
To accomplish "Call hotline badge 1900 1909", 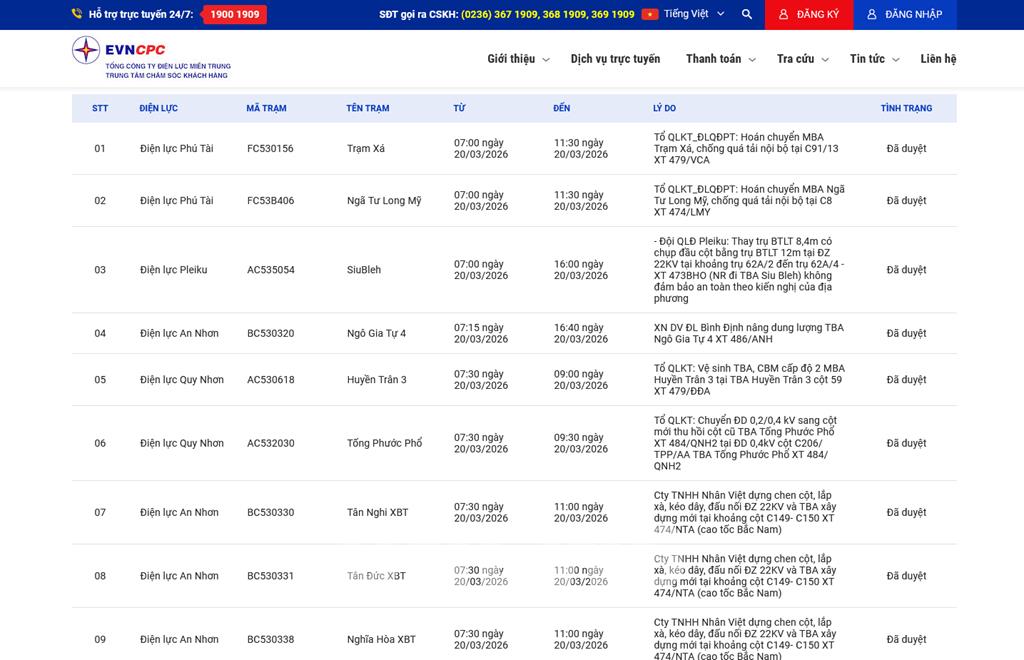I will 235,15.
